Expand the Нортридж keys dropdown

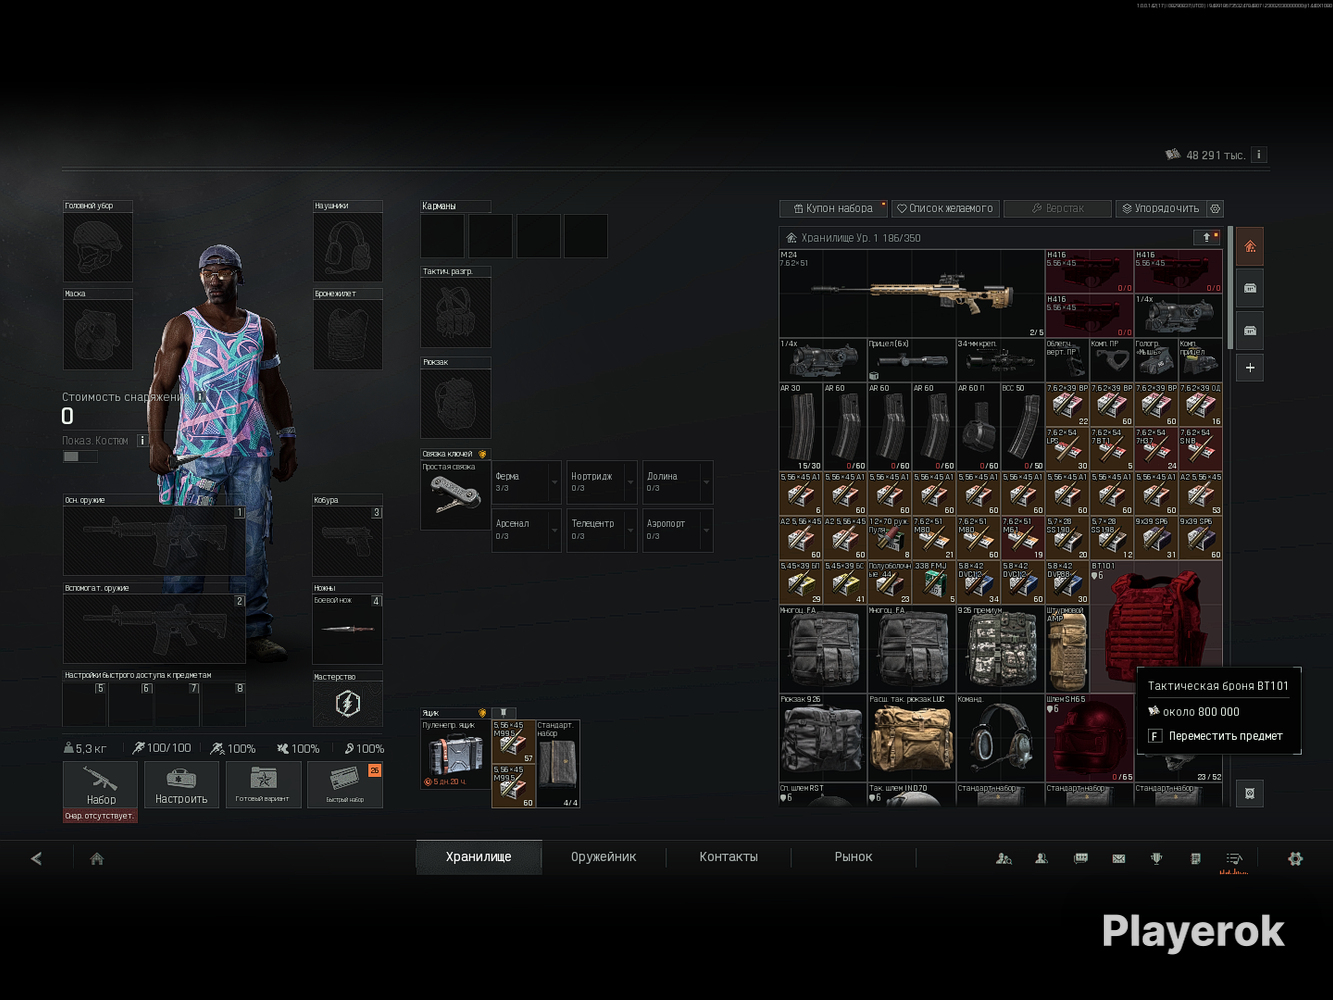pos(630,482)
